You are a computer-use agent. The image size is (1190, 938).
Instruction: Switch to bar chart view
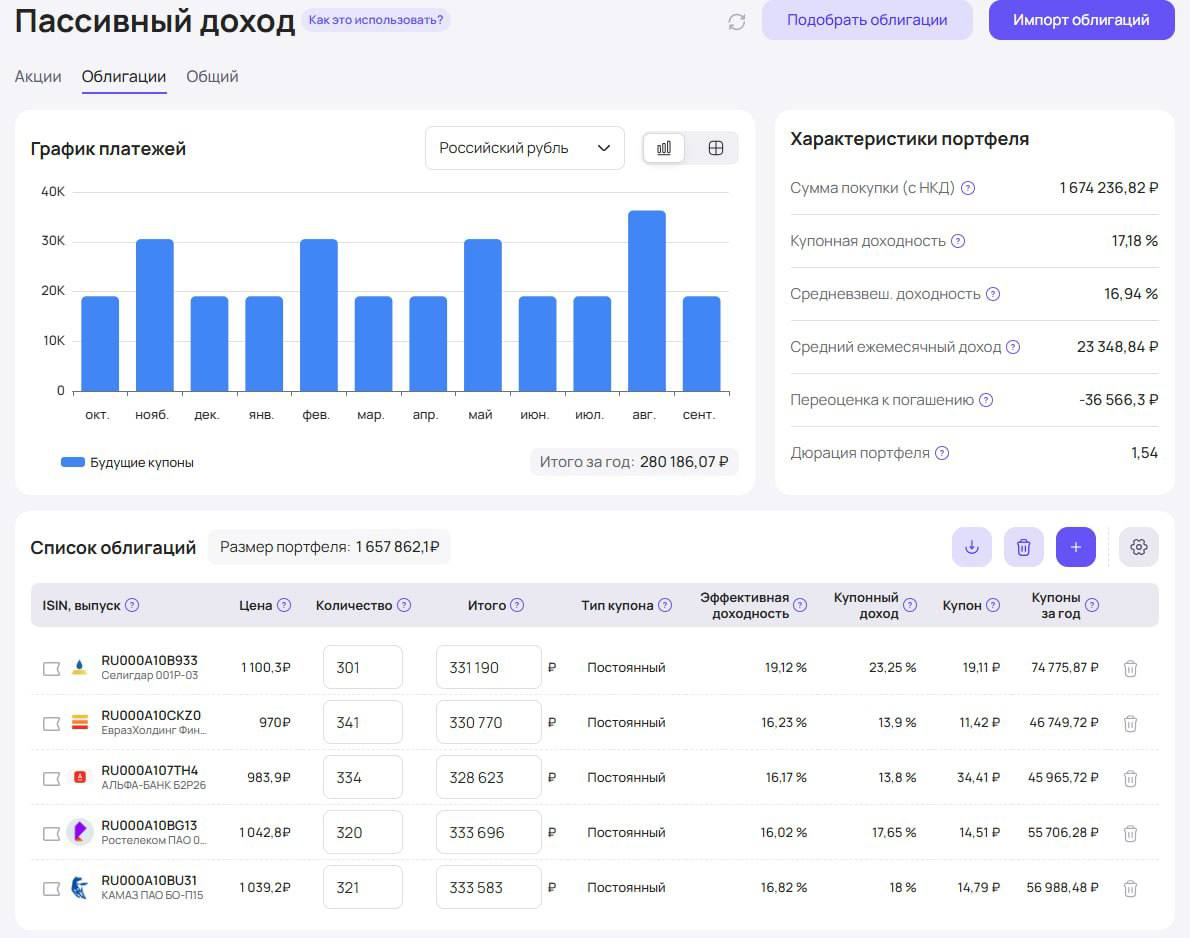pyautogui.click(x=664, y=148)
